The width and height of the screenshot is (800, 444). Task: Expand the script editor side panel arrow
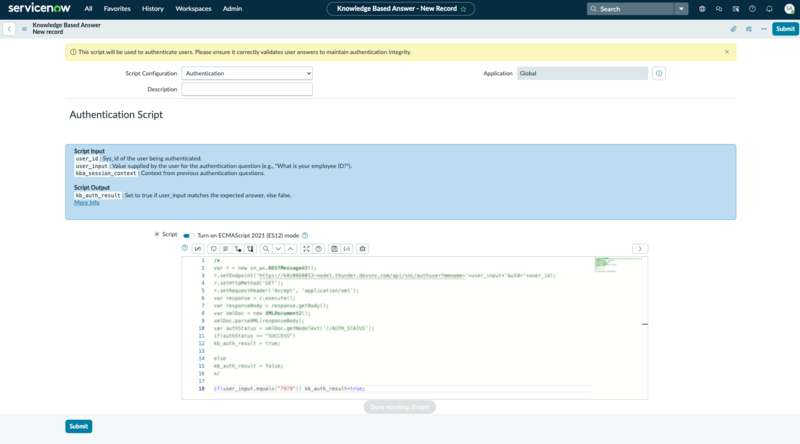(x=640, y=249)
